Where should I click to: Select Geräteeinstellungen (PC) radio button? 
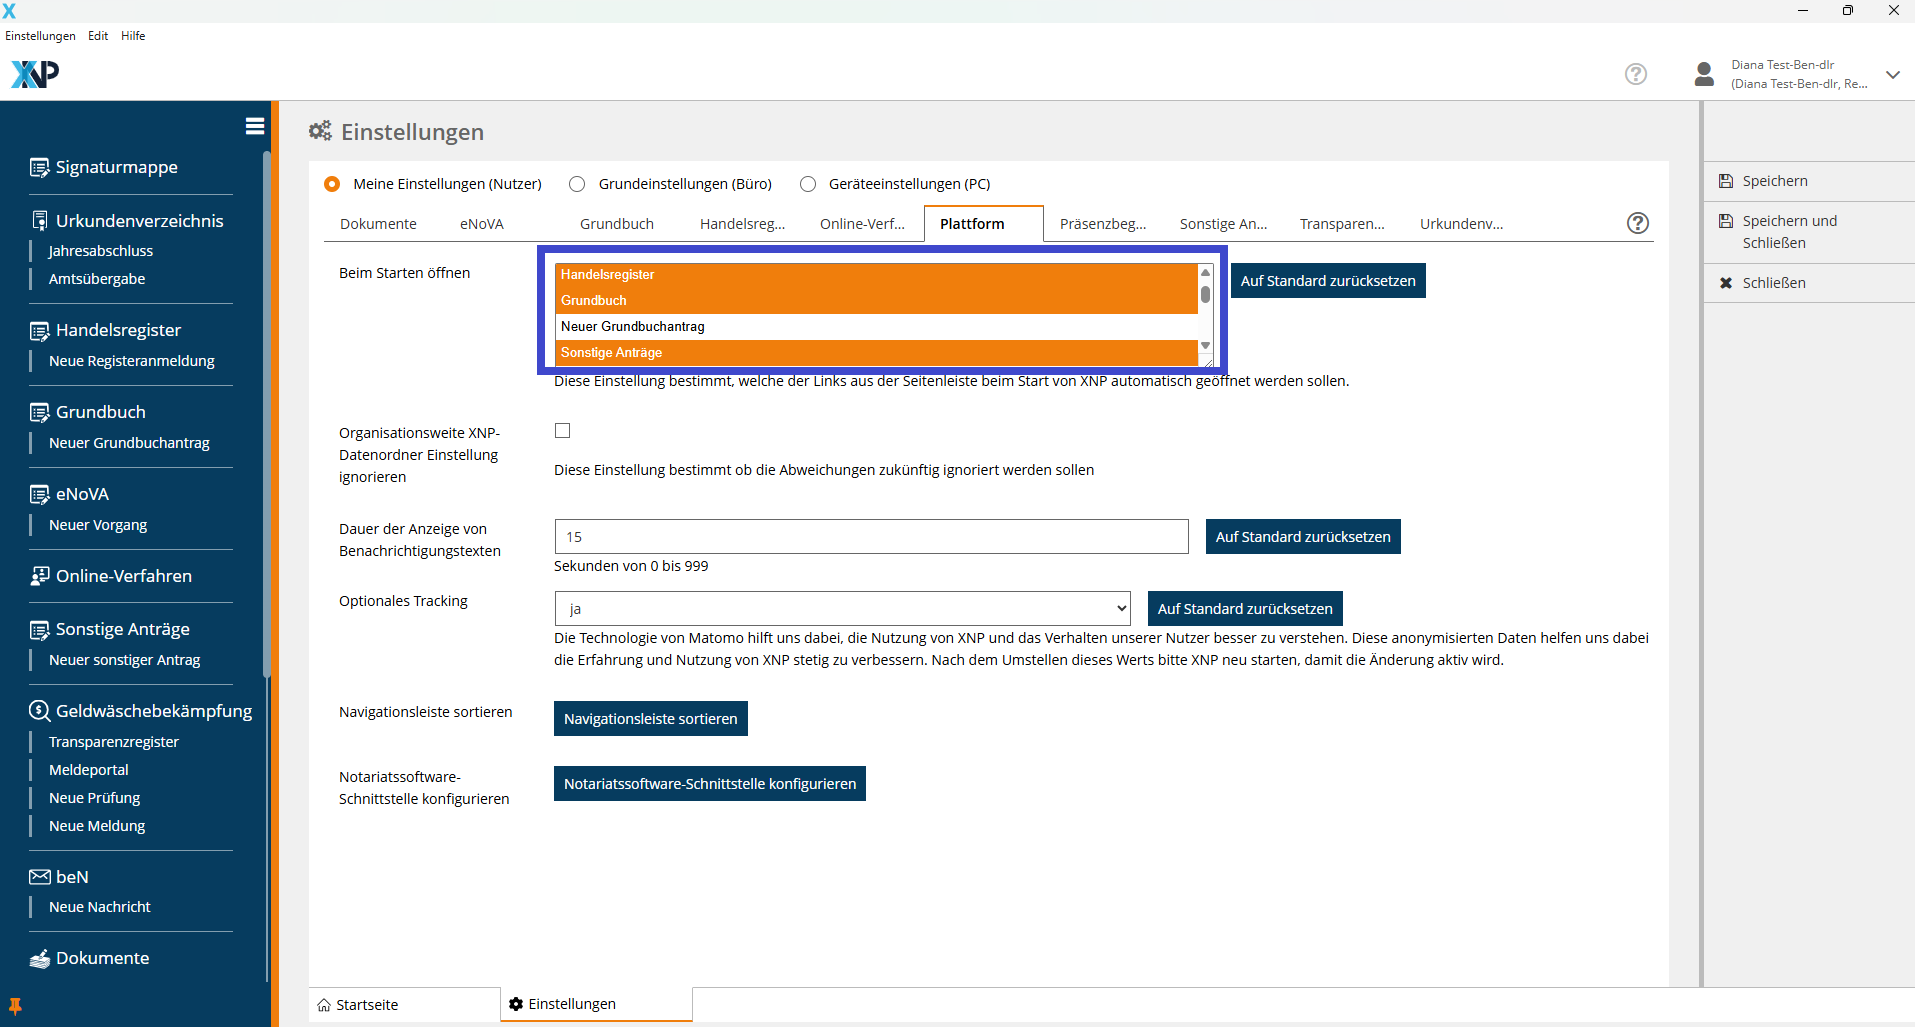(x=808, y=184)
